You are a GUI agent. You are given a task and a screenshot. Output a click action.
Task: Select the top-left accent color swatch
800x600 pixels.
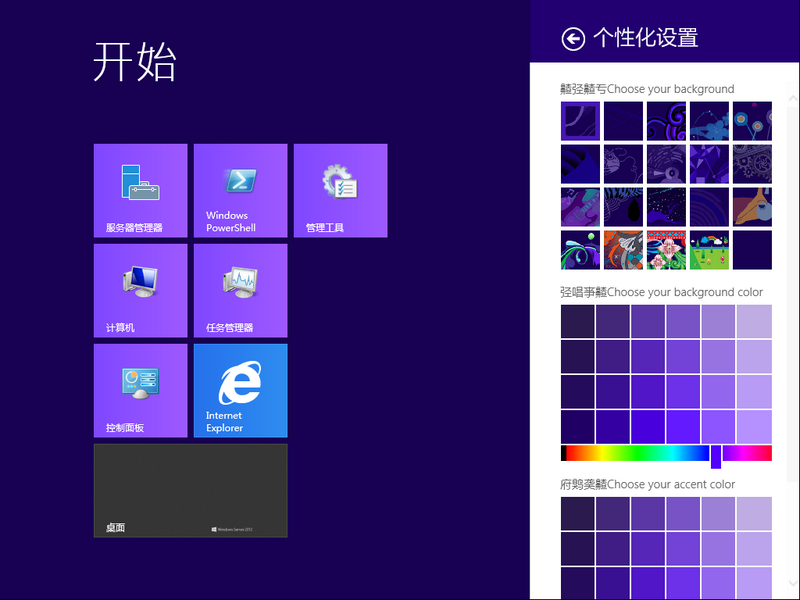(x=578, y=513)
